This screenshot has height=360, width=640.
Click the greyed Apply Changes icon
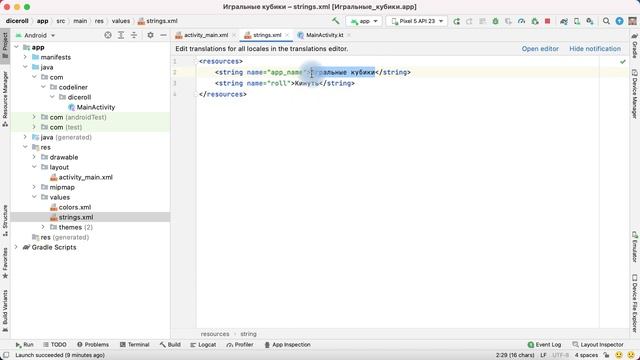[469, 21]
